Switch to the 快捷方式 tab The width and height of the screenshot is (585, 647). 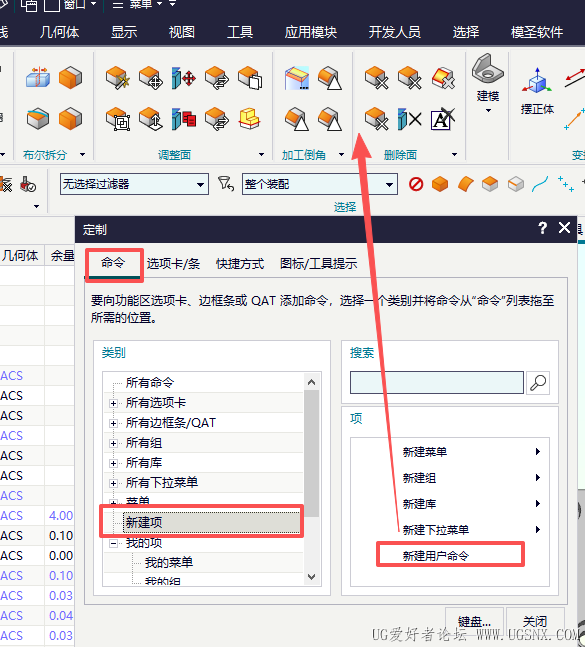[x=240, y=264]
